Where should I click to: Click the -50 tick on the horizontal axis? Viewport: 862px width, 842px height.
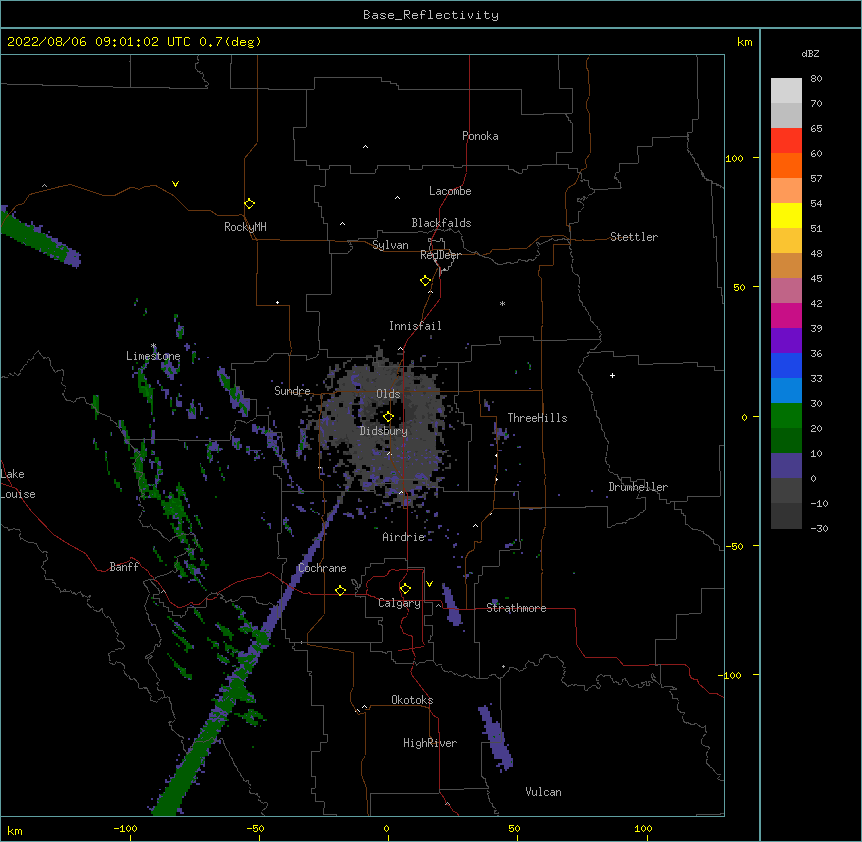255,828
